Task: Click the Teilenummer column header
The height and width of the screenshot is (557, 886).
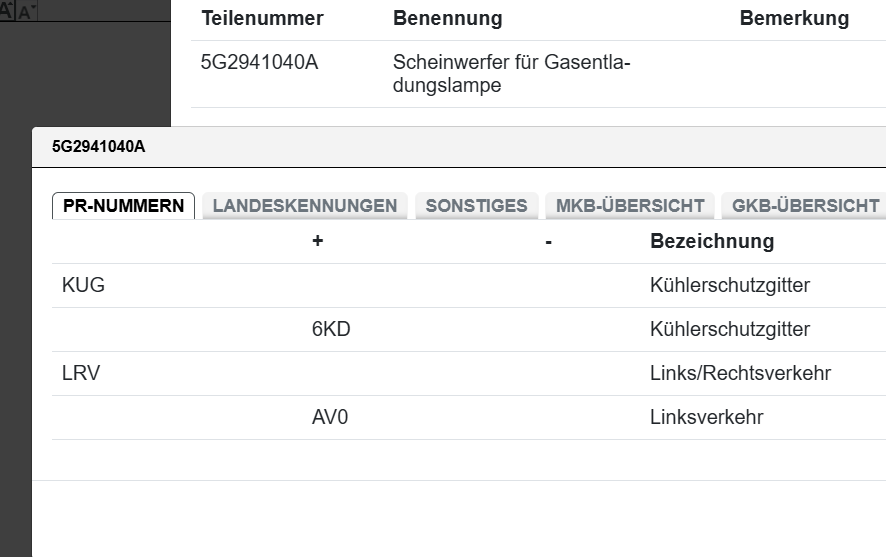Action: (x=262, y=19)
